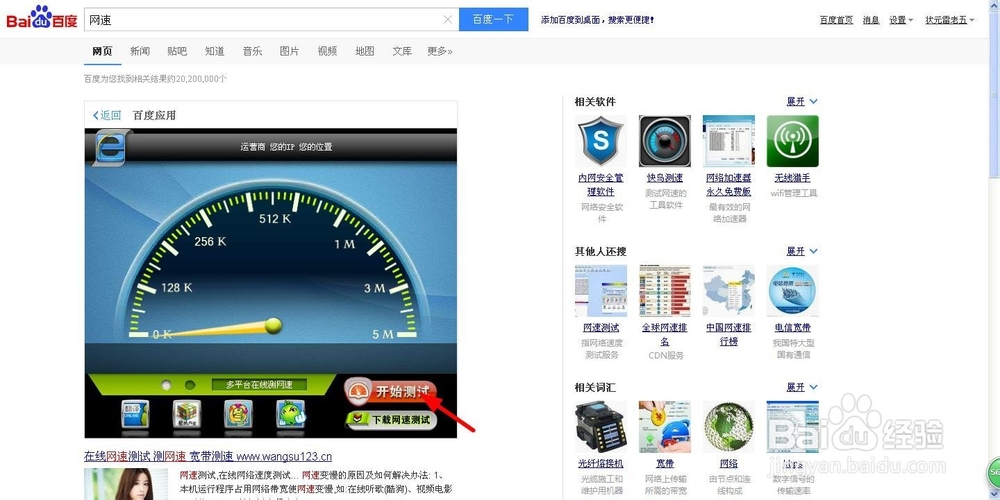This screenshot has height=500, width=1000.
Task: Open the 中国网速排行榜 text link
Action: pyautogui.click(x=728, y=334)
